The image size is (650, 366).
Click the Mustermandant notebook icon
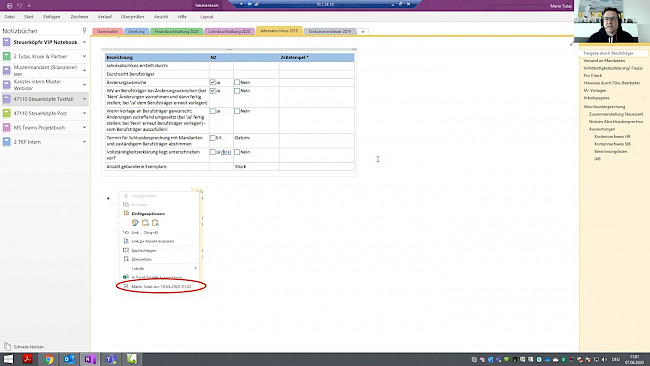point(6,70)
